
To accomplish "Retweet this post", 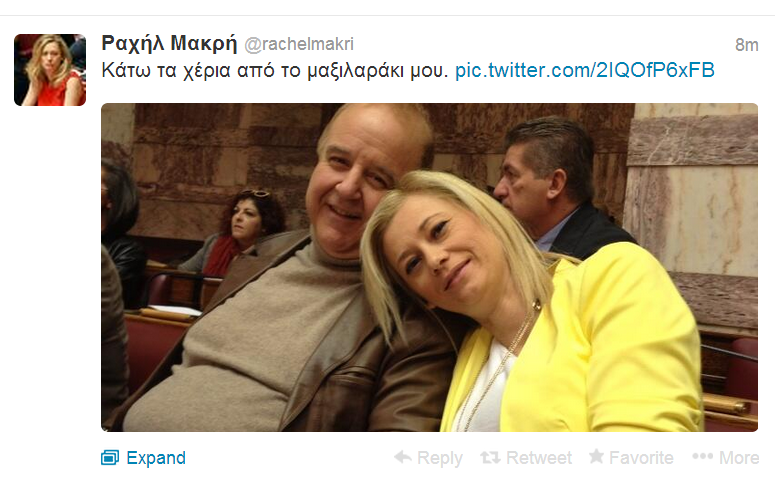I will (x=526, y=458).
